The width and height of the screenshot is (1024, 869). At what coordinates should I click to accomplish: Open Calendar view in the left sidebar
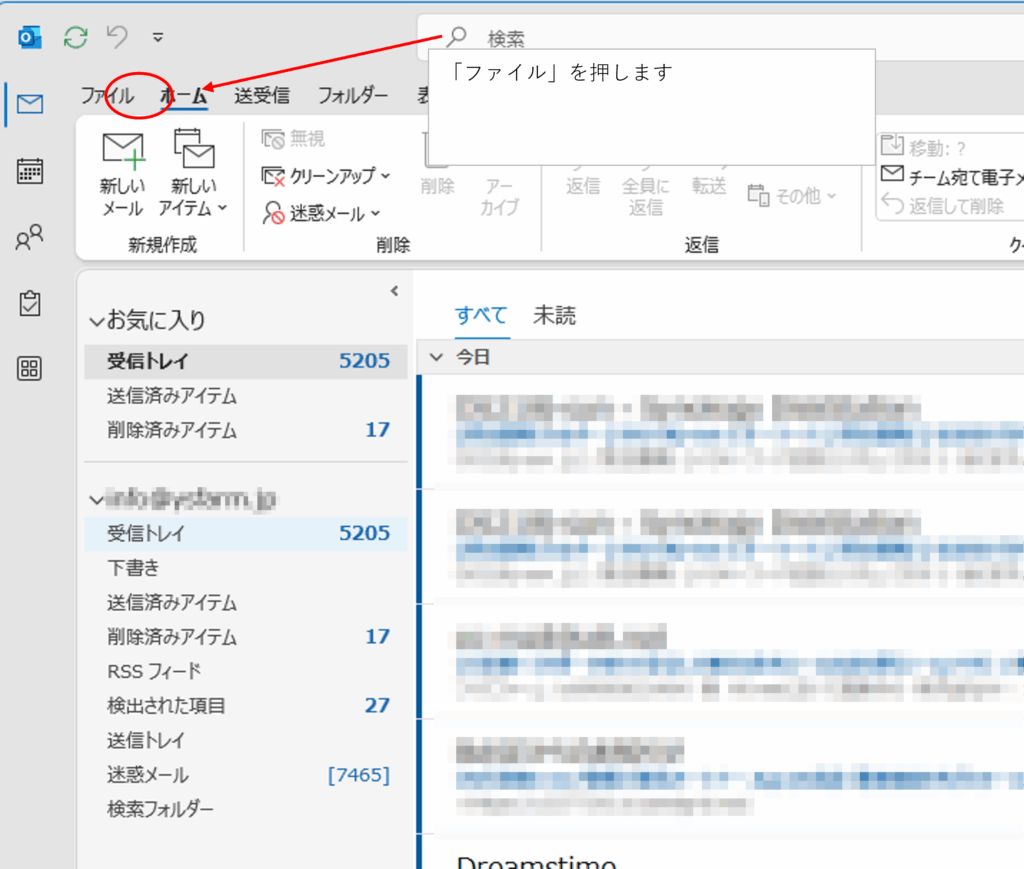[x=30, y=171]
